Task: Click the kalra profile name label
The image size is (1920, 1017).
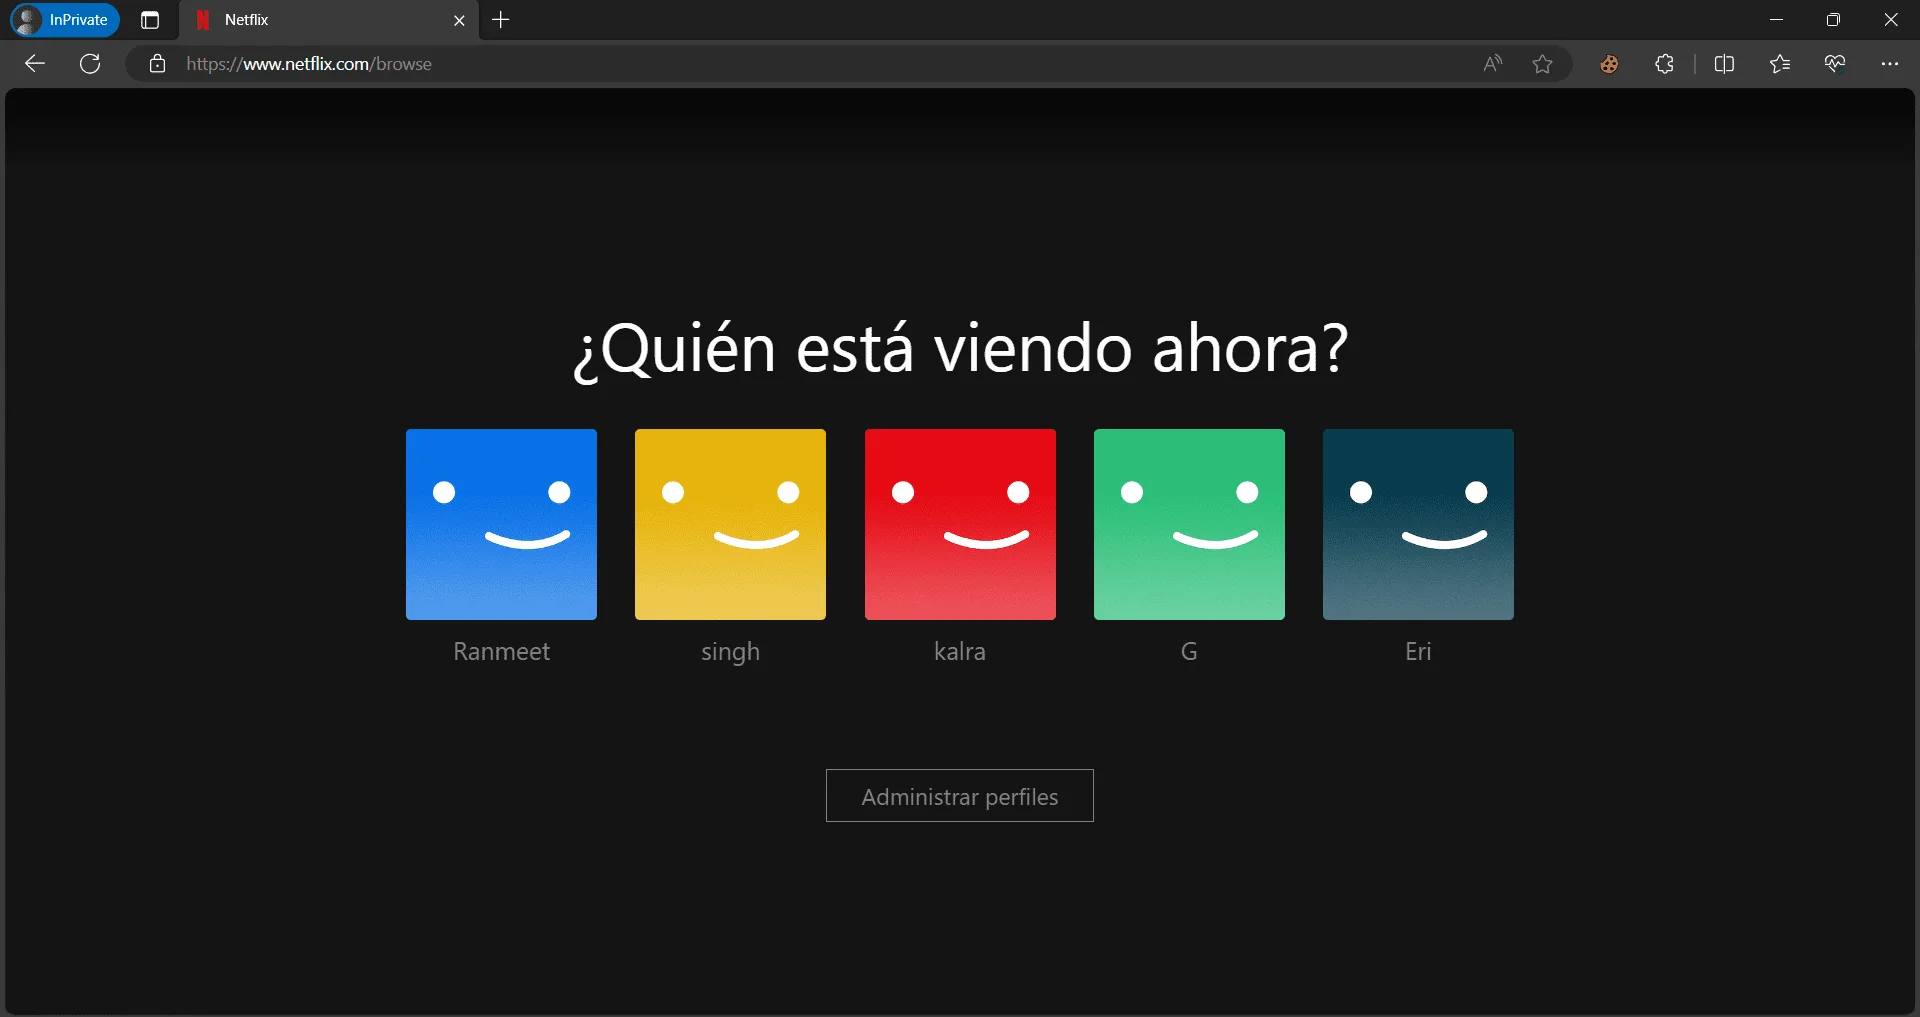Action: (x=960, y=651)
